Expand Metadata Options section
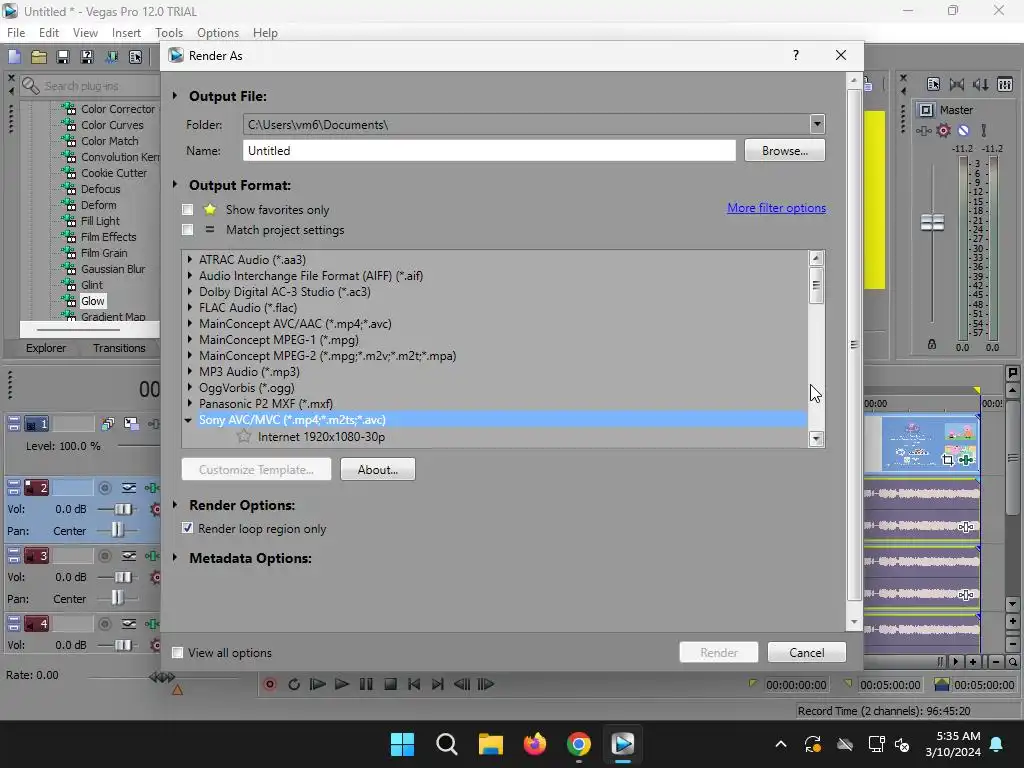 [175, 558]
